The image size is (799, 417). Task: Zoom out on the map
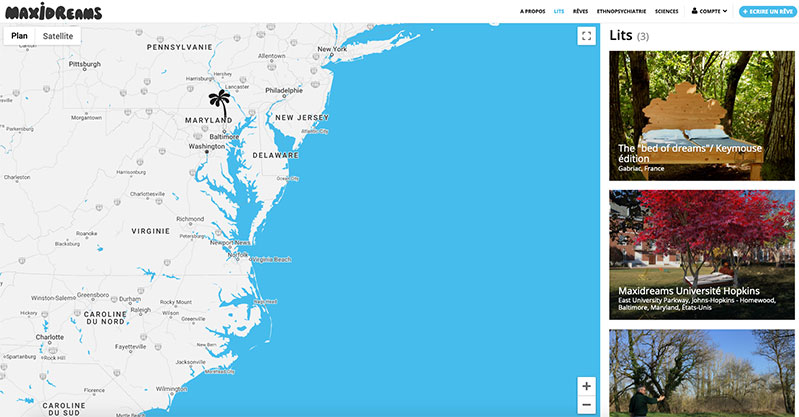pos(586,405)
